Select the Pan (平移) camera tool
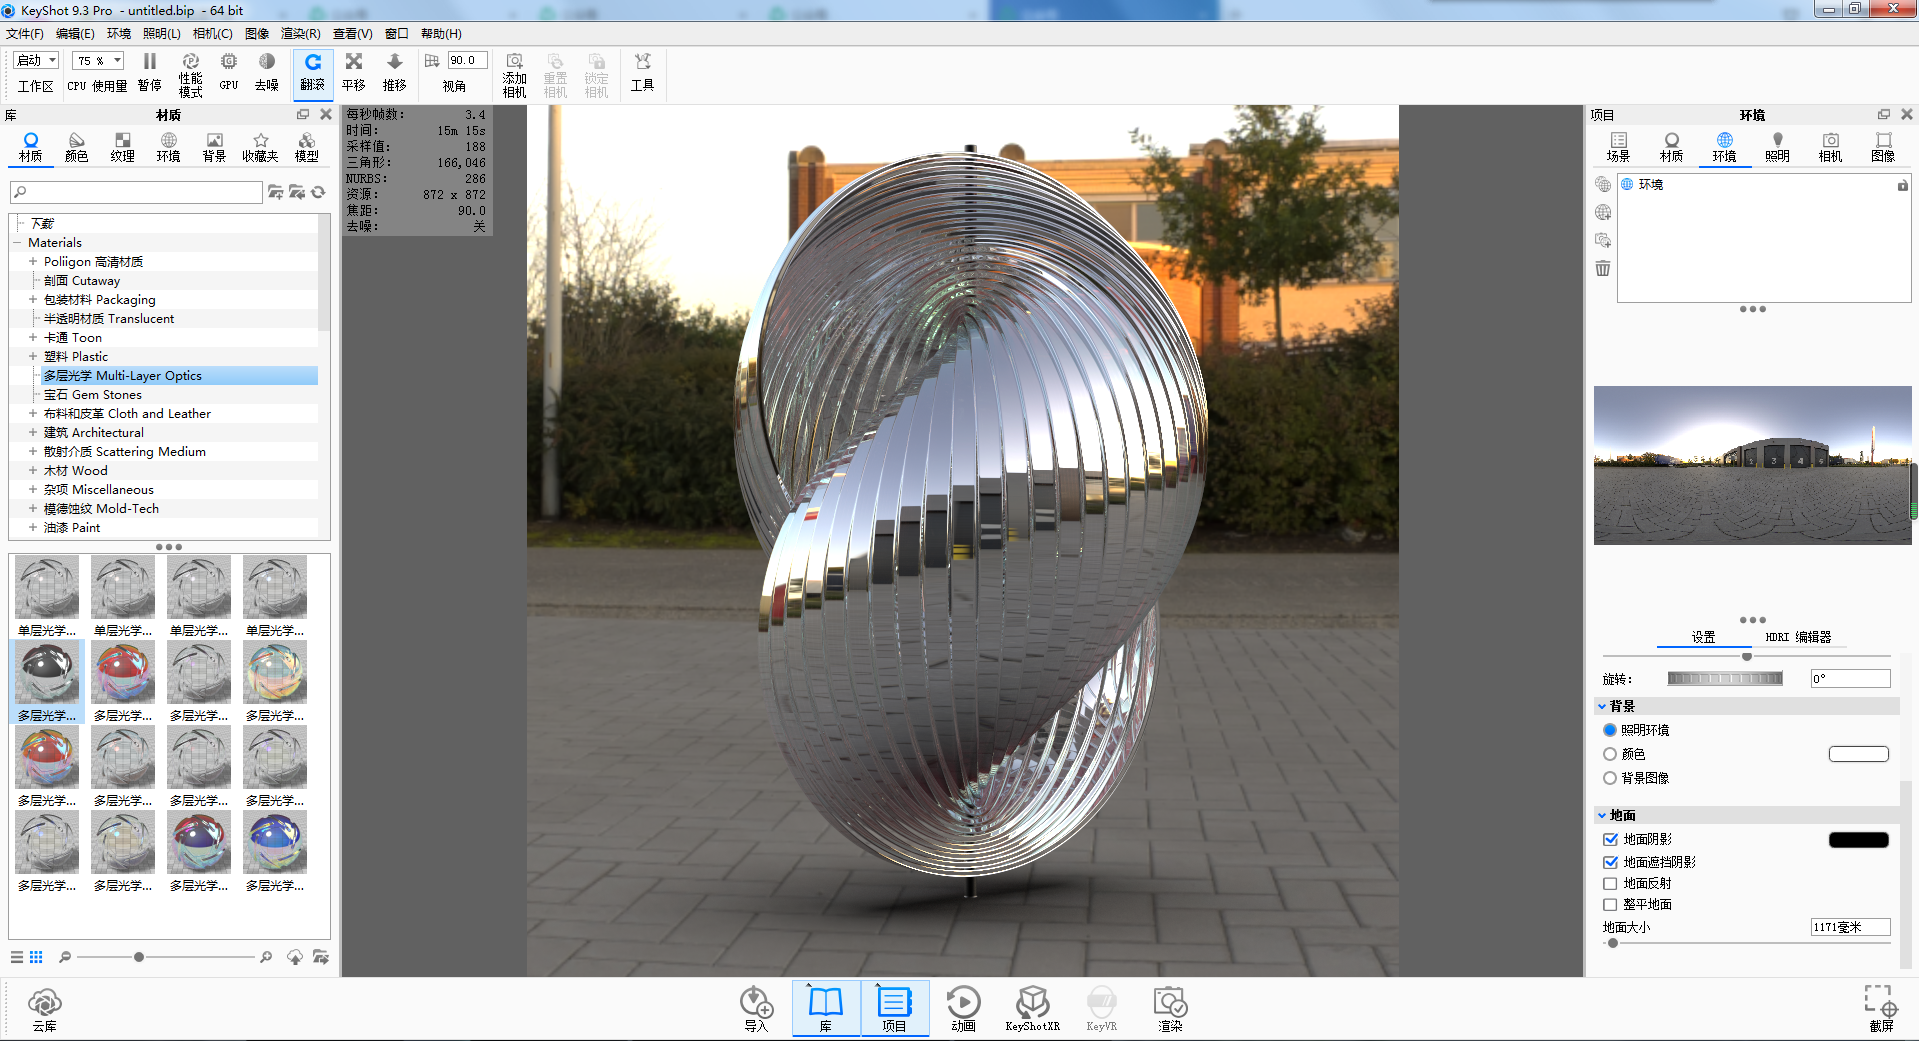This screenshot has height=1041, width=1919. point(354,72)
